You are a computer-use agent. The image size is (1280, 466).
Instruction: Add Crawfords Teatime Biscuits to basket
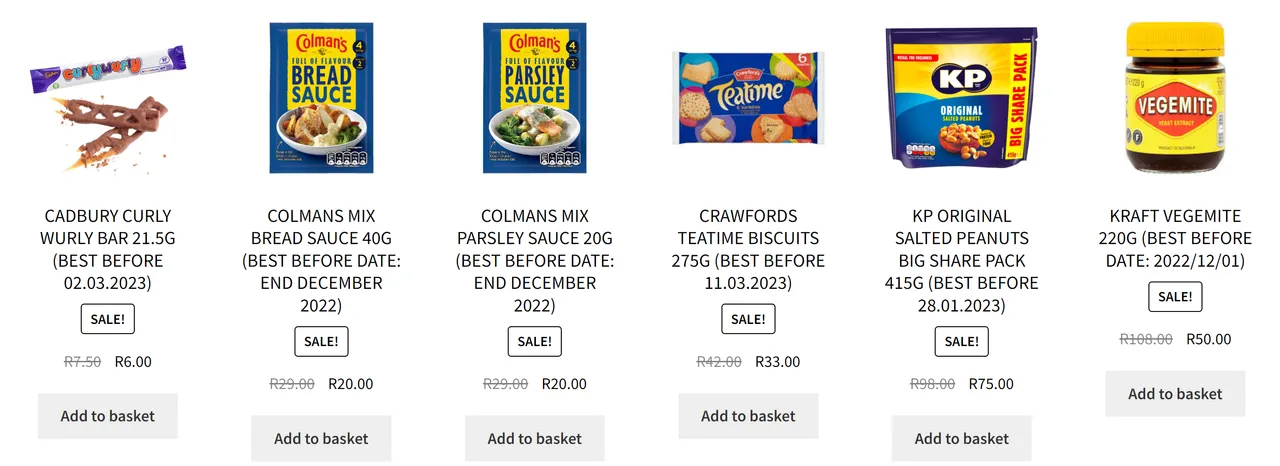pos(748,416)
